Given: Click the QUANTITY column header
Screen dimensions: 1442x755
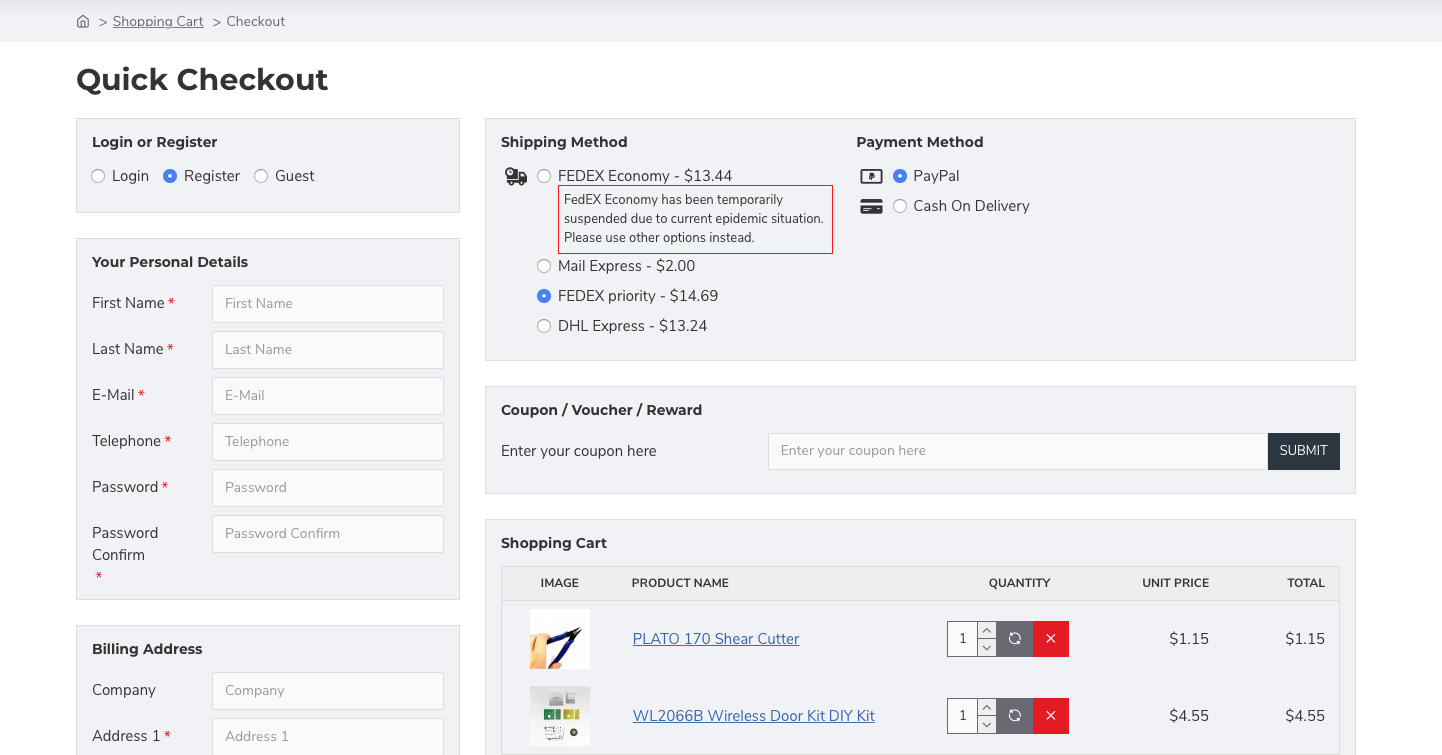Looking at the screenshot, I should 1019,583.
